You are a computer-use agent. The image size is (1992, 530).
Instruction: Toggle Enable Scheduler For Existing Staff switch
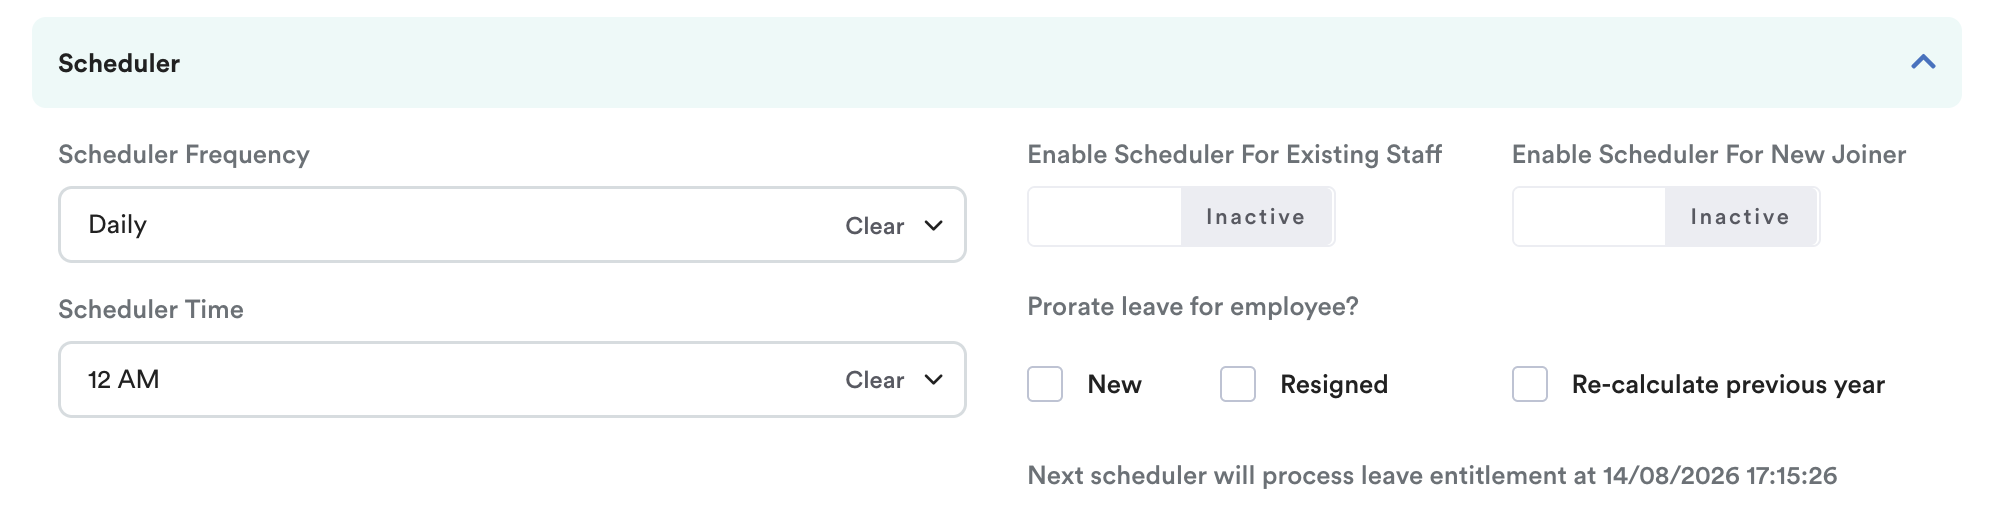coord(1181,216)
